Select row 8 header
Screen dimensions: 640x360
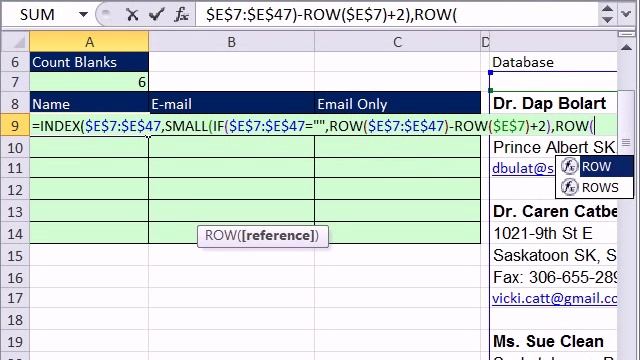click(16, 104)
